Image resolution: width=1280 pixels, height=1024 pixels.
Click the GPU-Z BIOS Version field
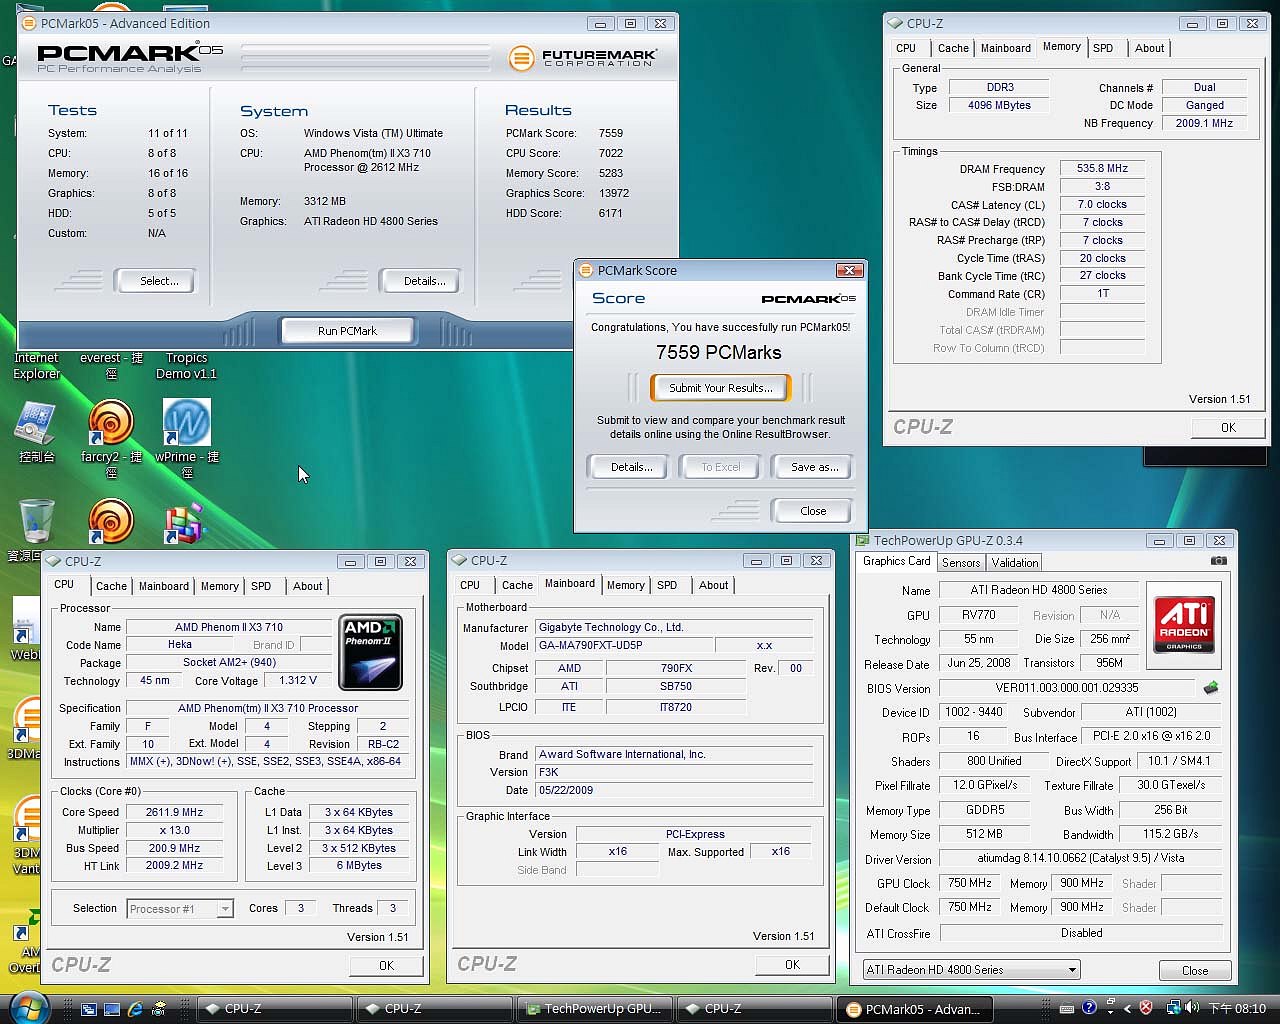click(1067, 688)
